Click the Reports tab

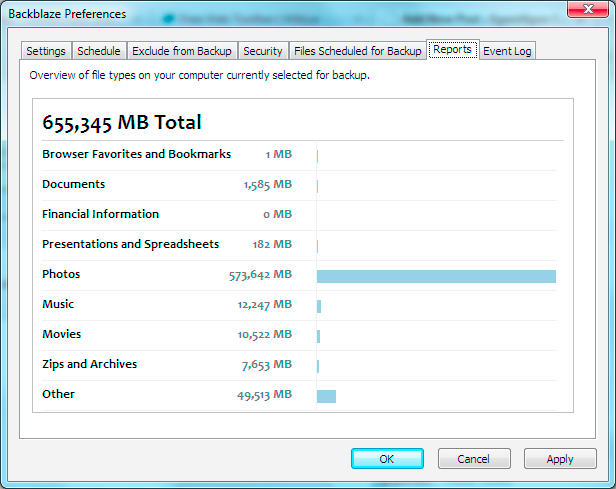click(x=453, y=49)
